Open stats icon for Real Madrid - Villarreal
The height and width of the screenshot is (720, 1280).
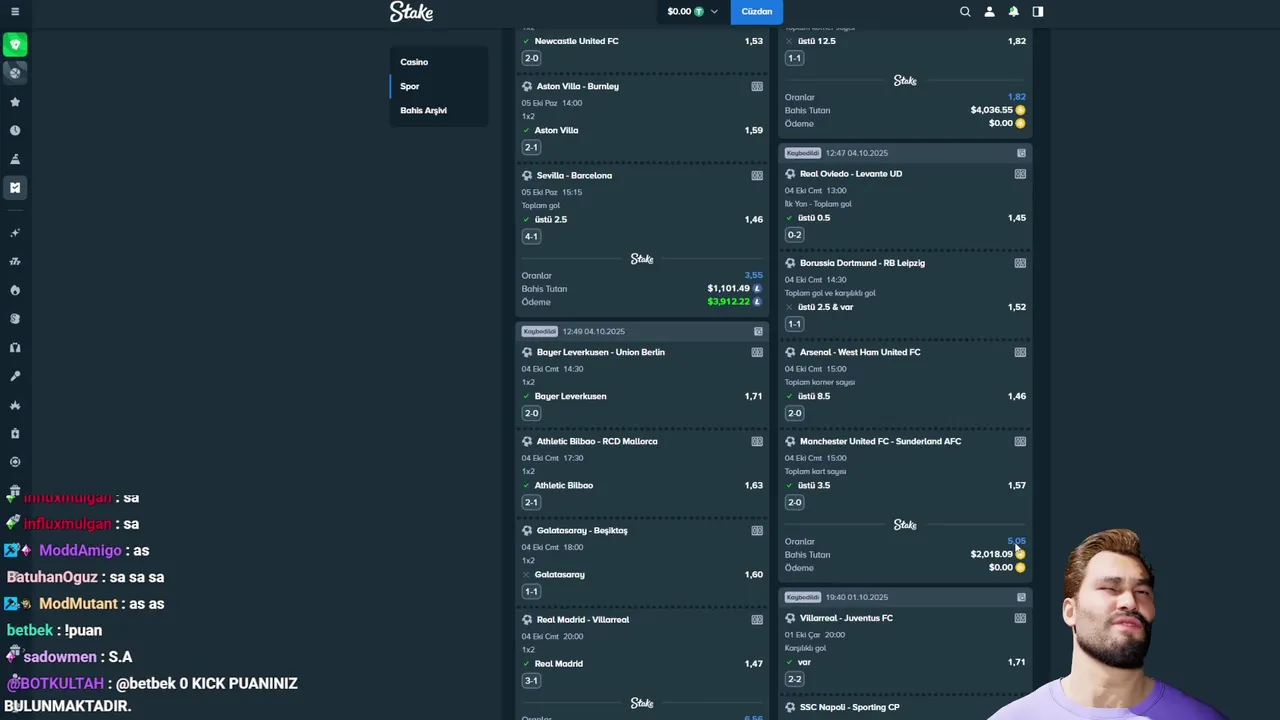pyautogui.click(x=757, y=619)
